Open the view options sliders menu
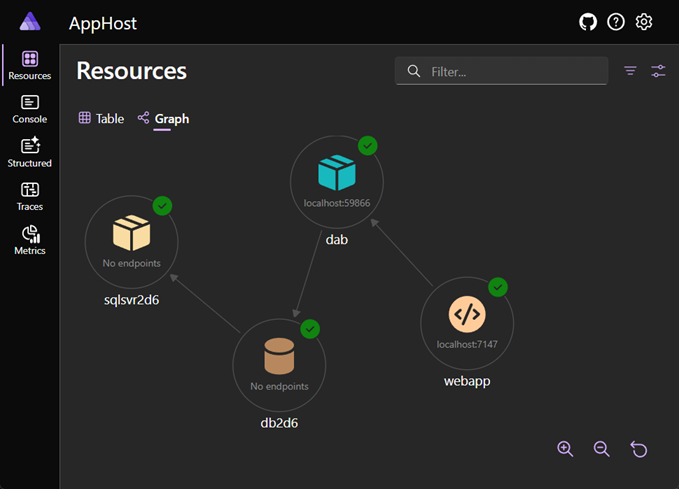Screen dimensions: 679x489 (658, 71)
